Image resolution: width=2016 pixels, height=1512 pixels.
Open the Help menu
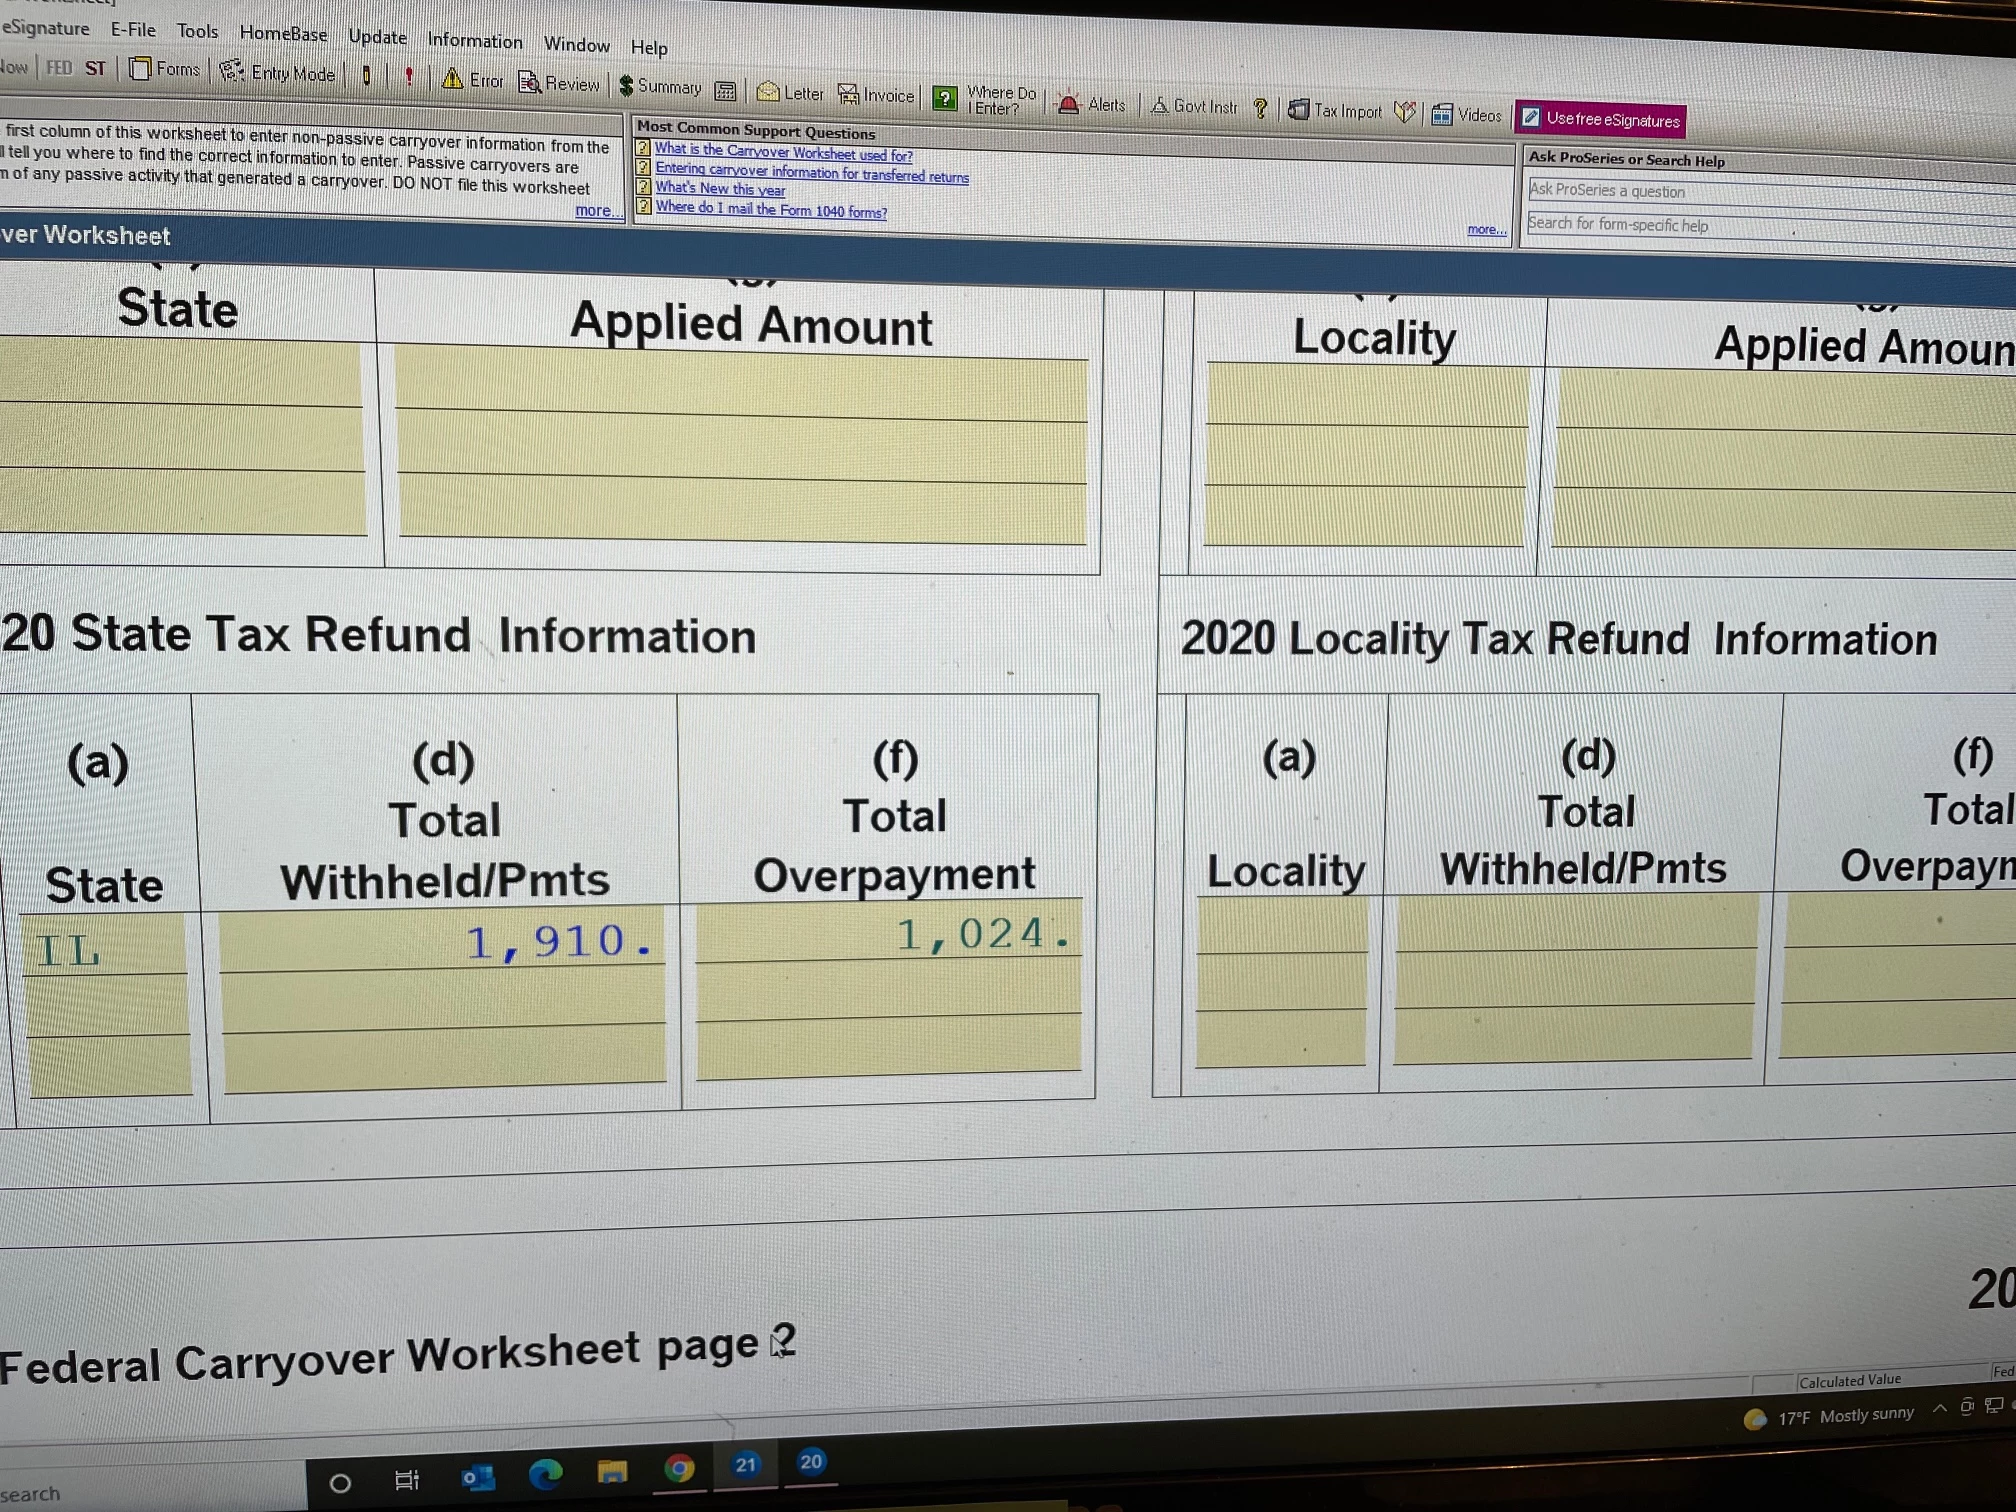coord(648,47)
